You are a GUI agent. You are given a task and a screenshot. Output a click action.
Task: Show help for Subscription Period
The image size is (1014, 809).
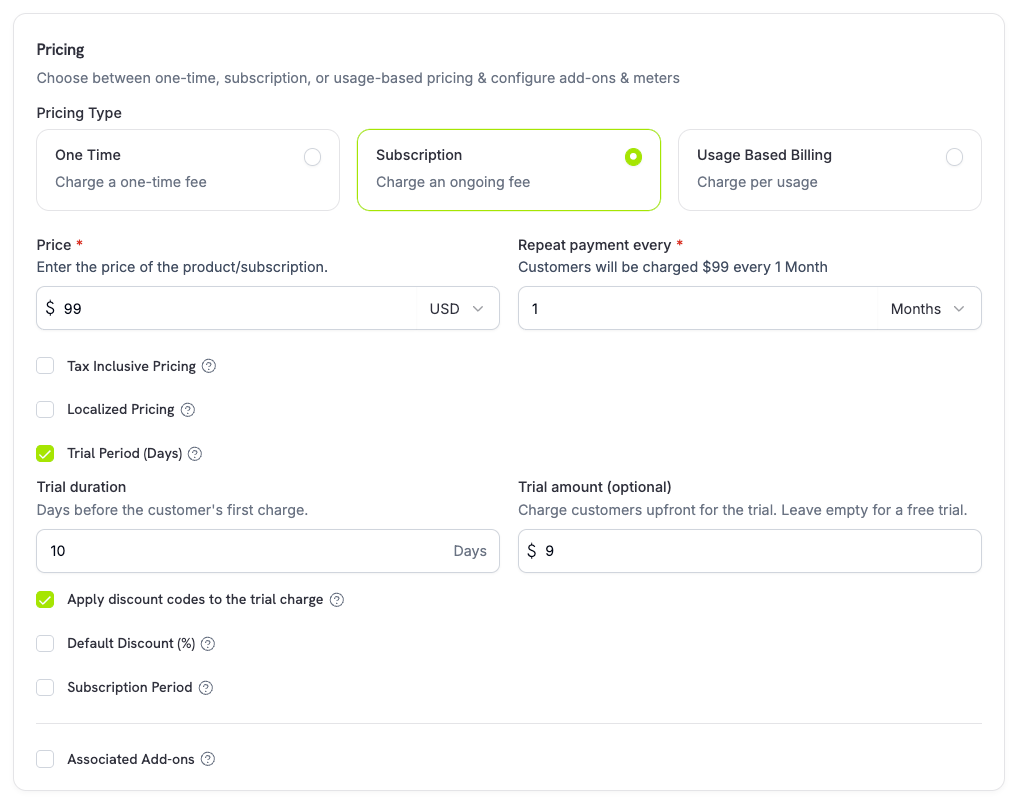point(206,688)
